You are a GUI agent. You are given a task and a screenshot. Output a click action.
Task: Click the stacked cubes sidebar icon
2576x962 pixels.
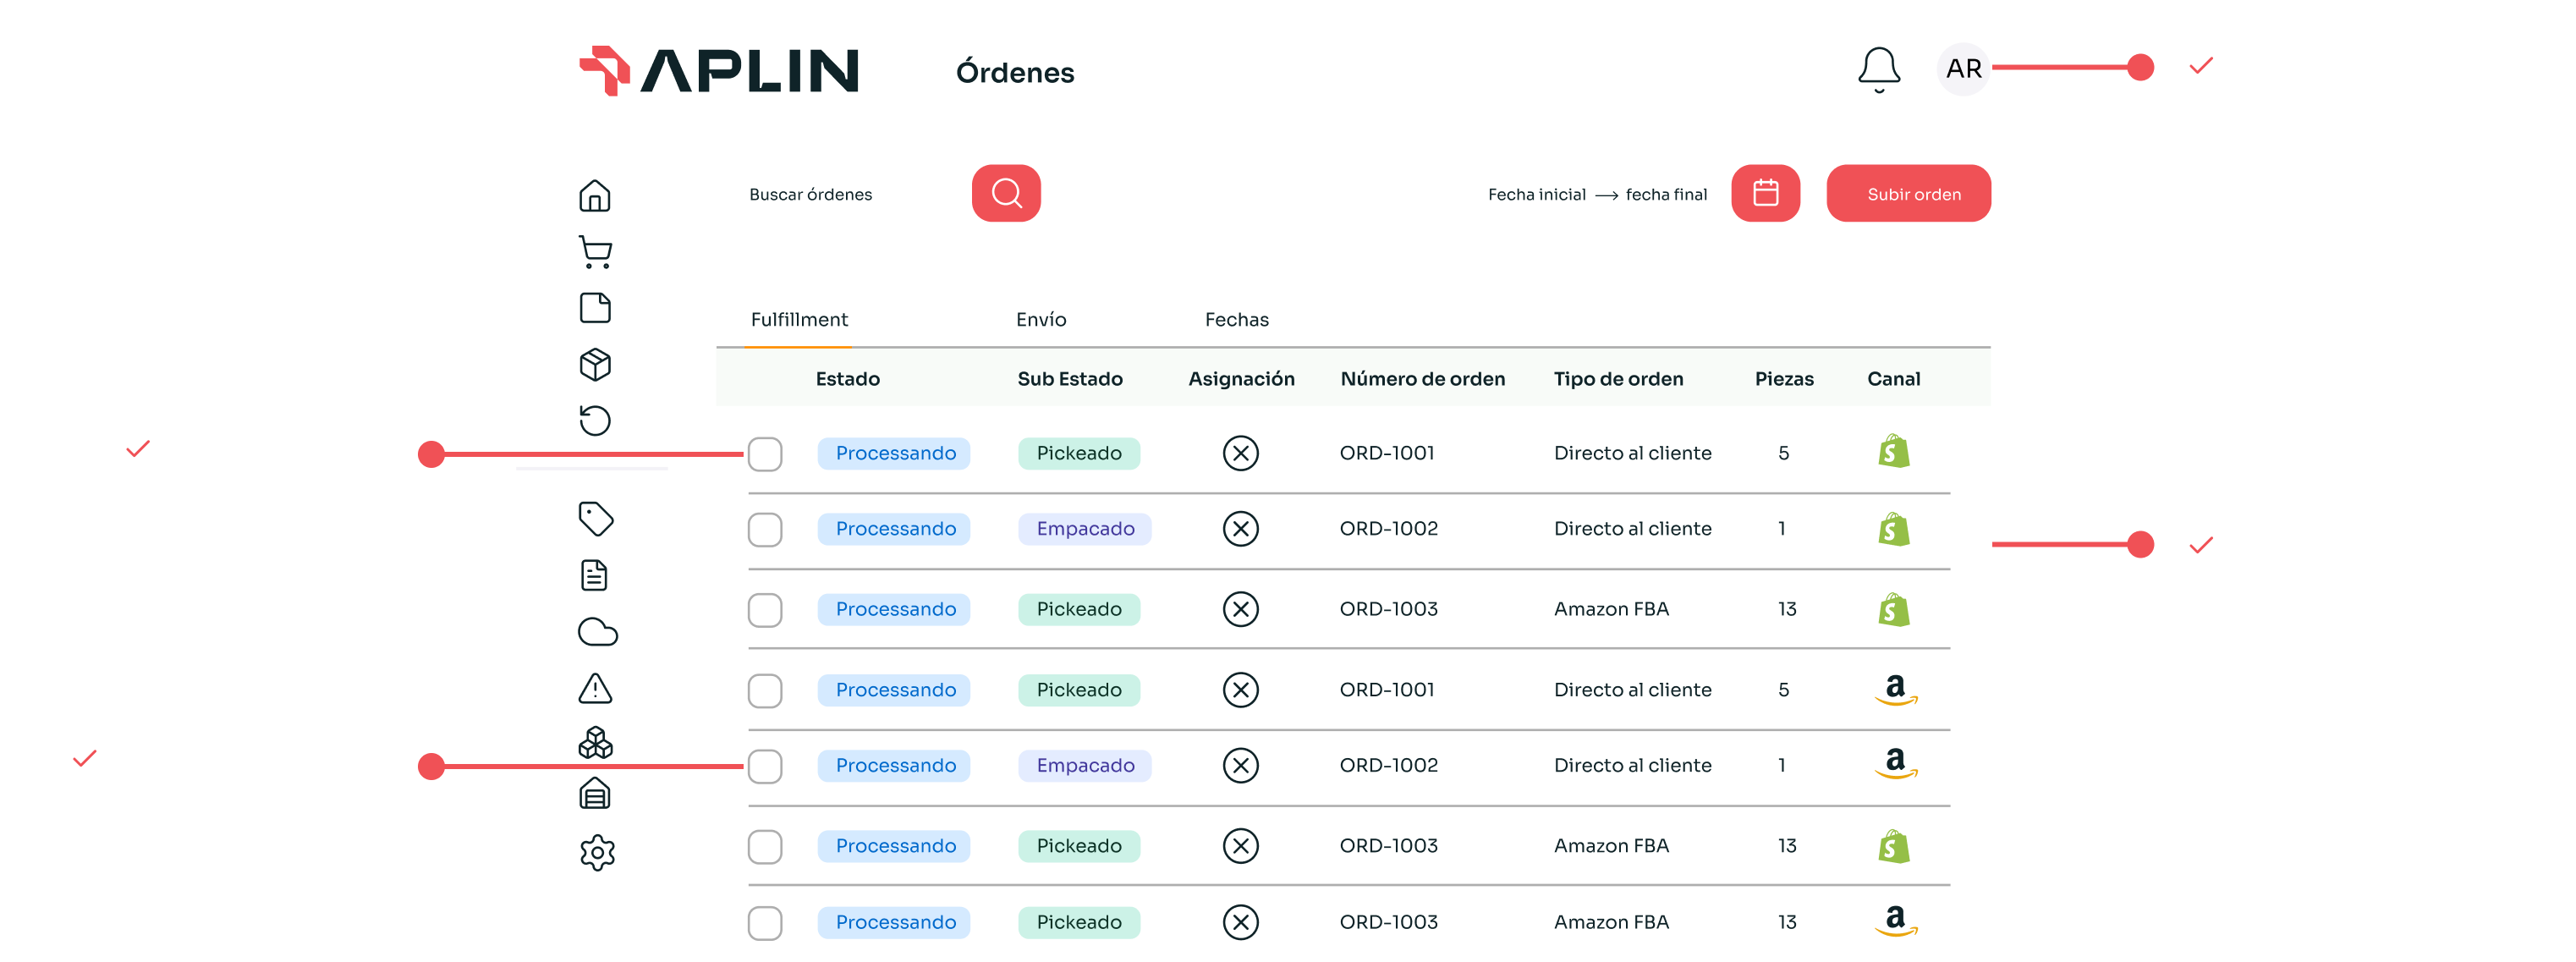tap(595, 742)
